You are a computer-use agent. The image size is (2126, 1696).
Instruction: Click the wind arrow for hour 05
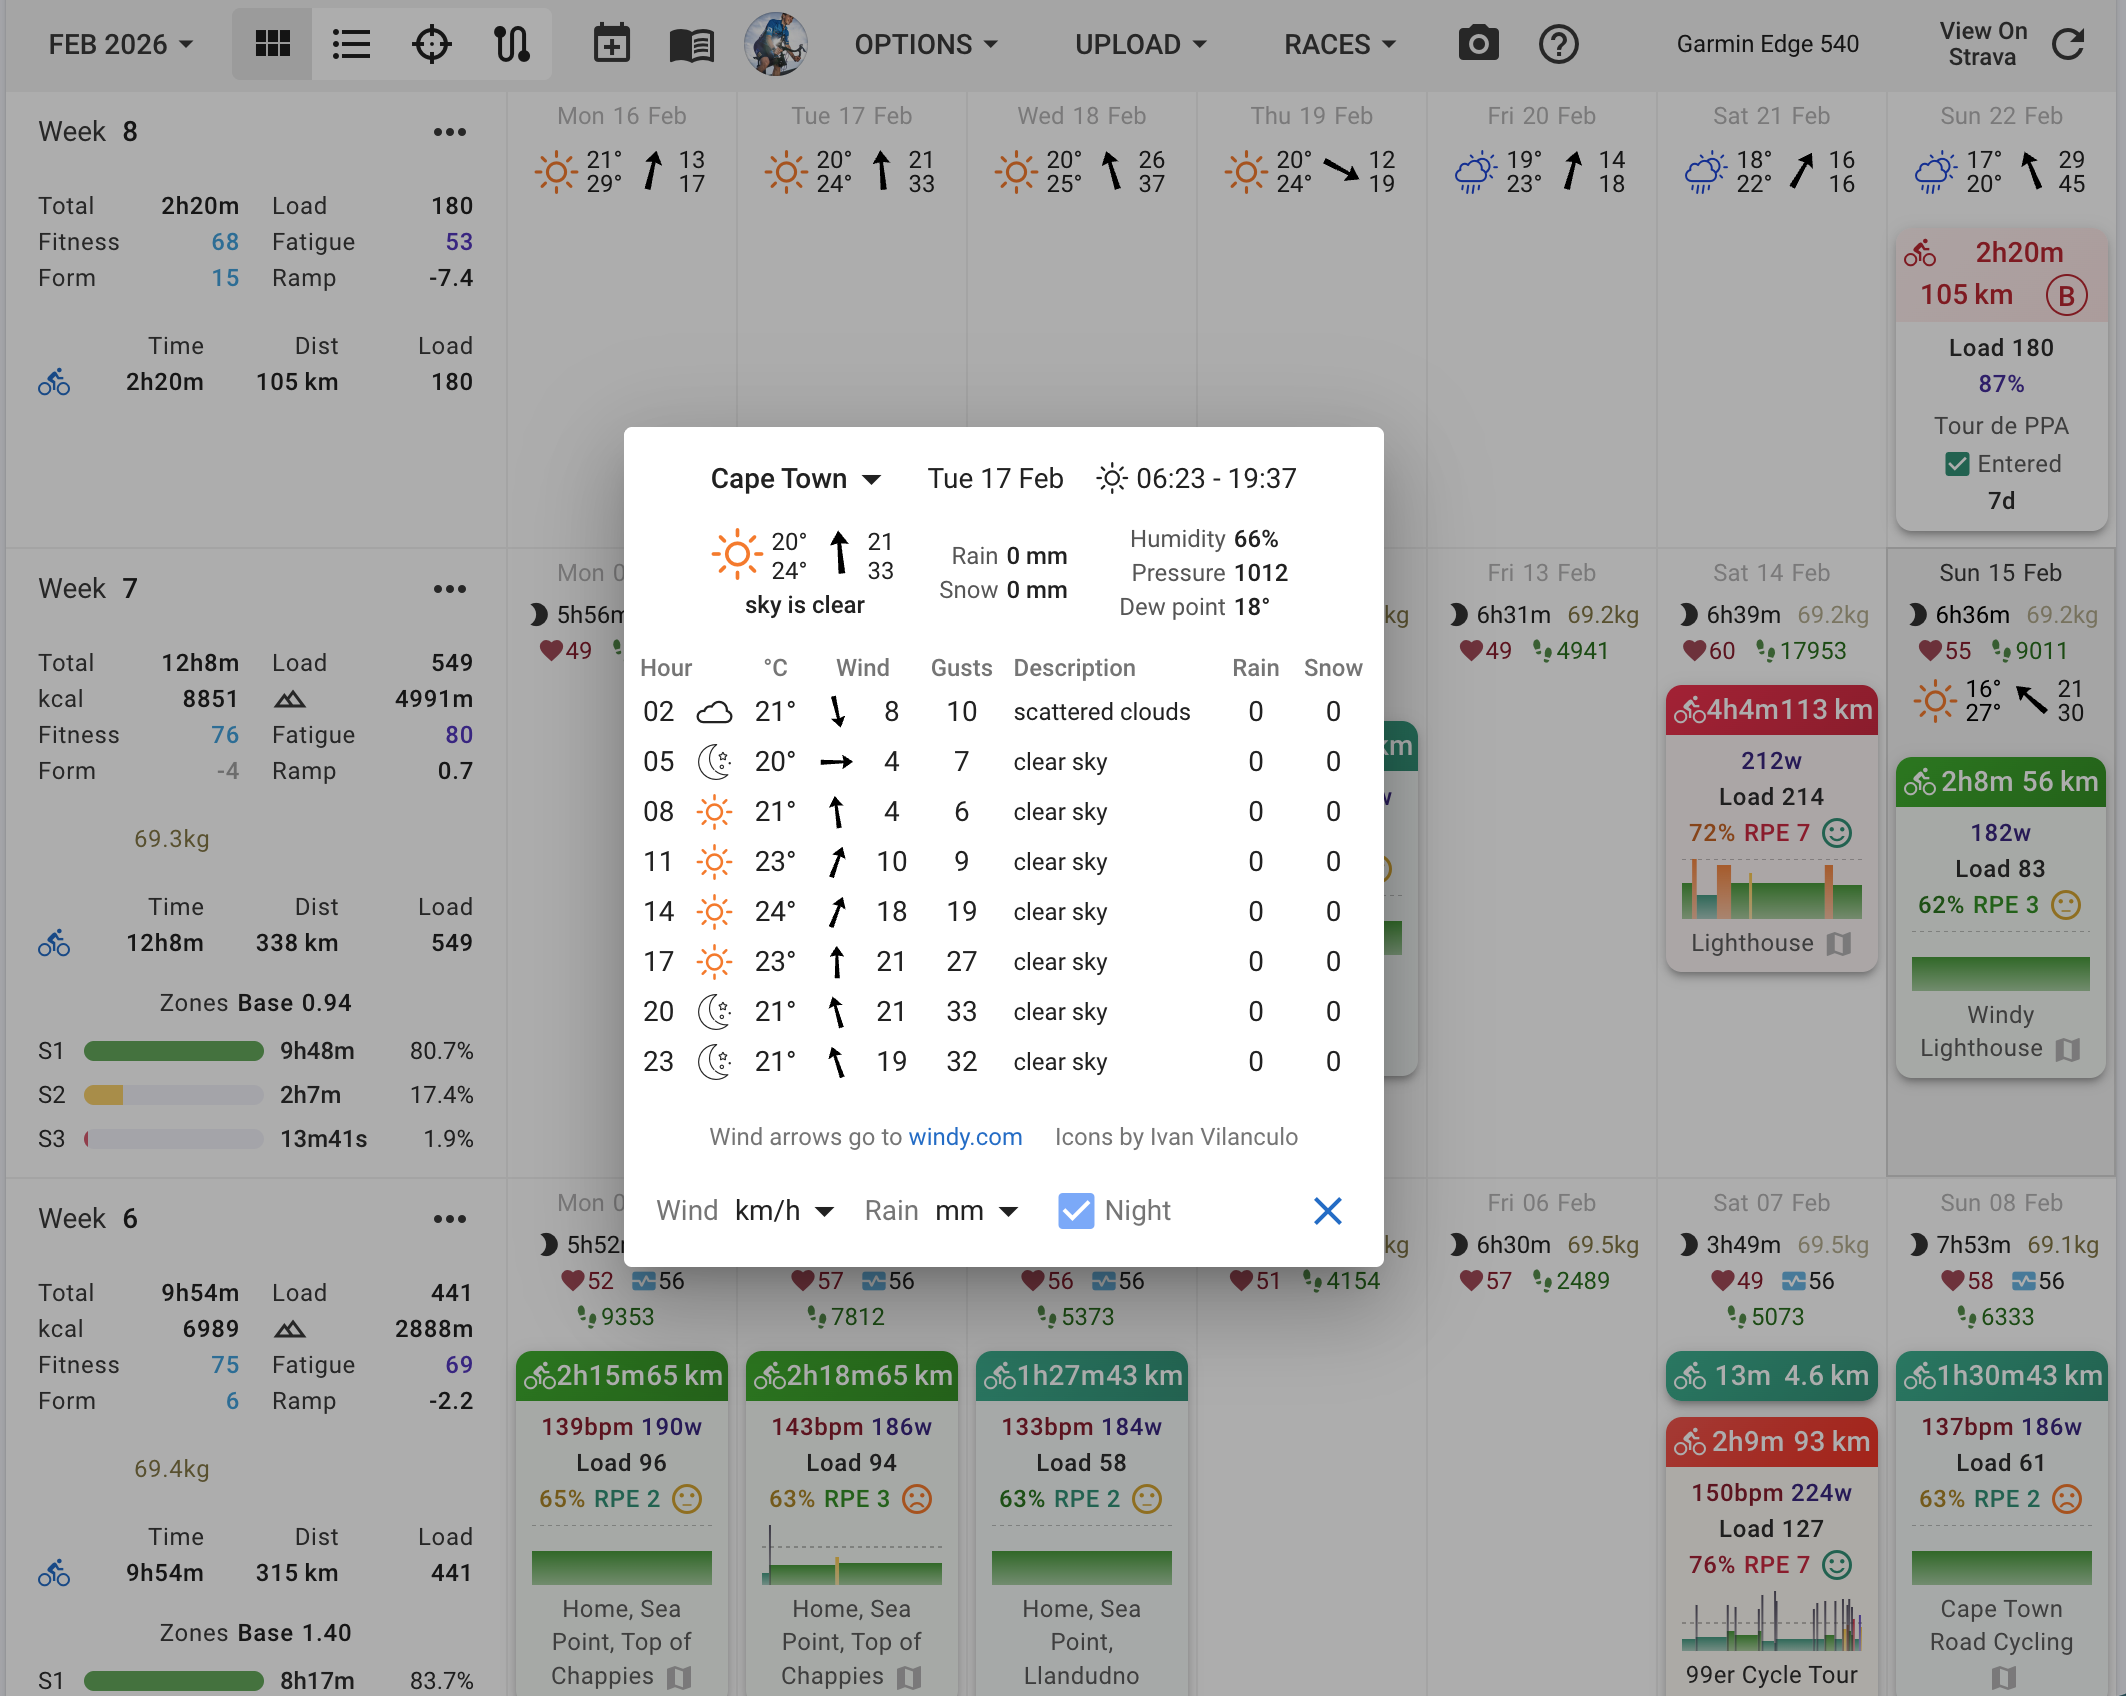(x=836, y=762)
